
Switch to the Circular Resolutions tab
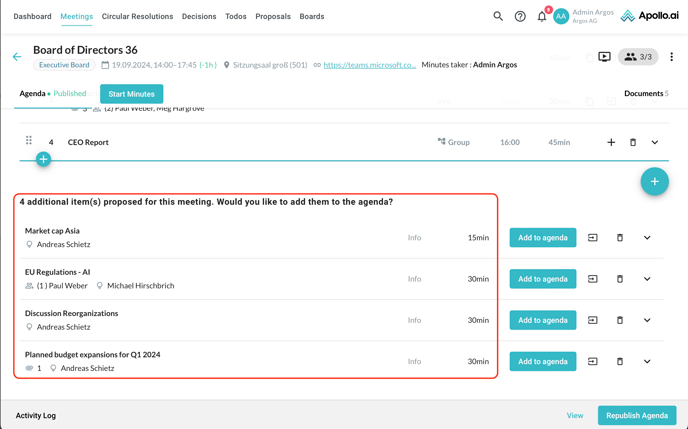point(137,16)
